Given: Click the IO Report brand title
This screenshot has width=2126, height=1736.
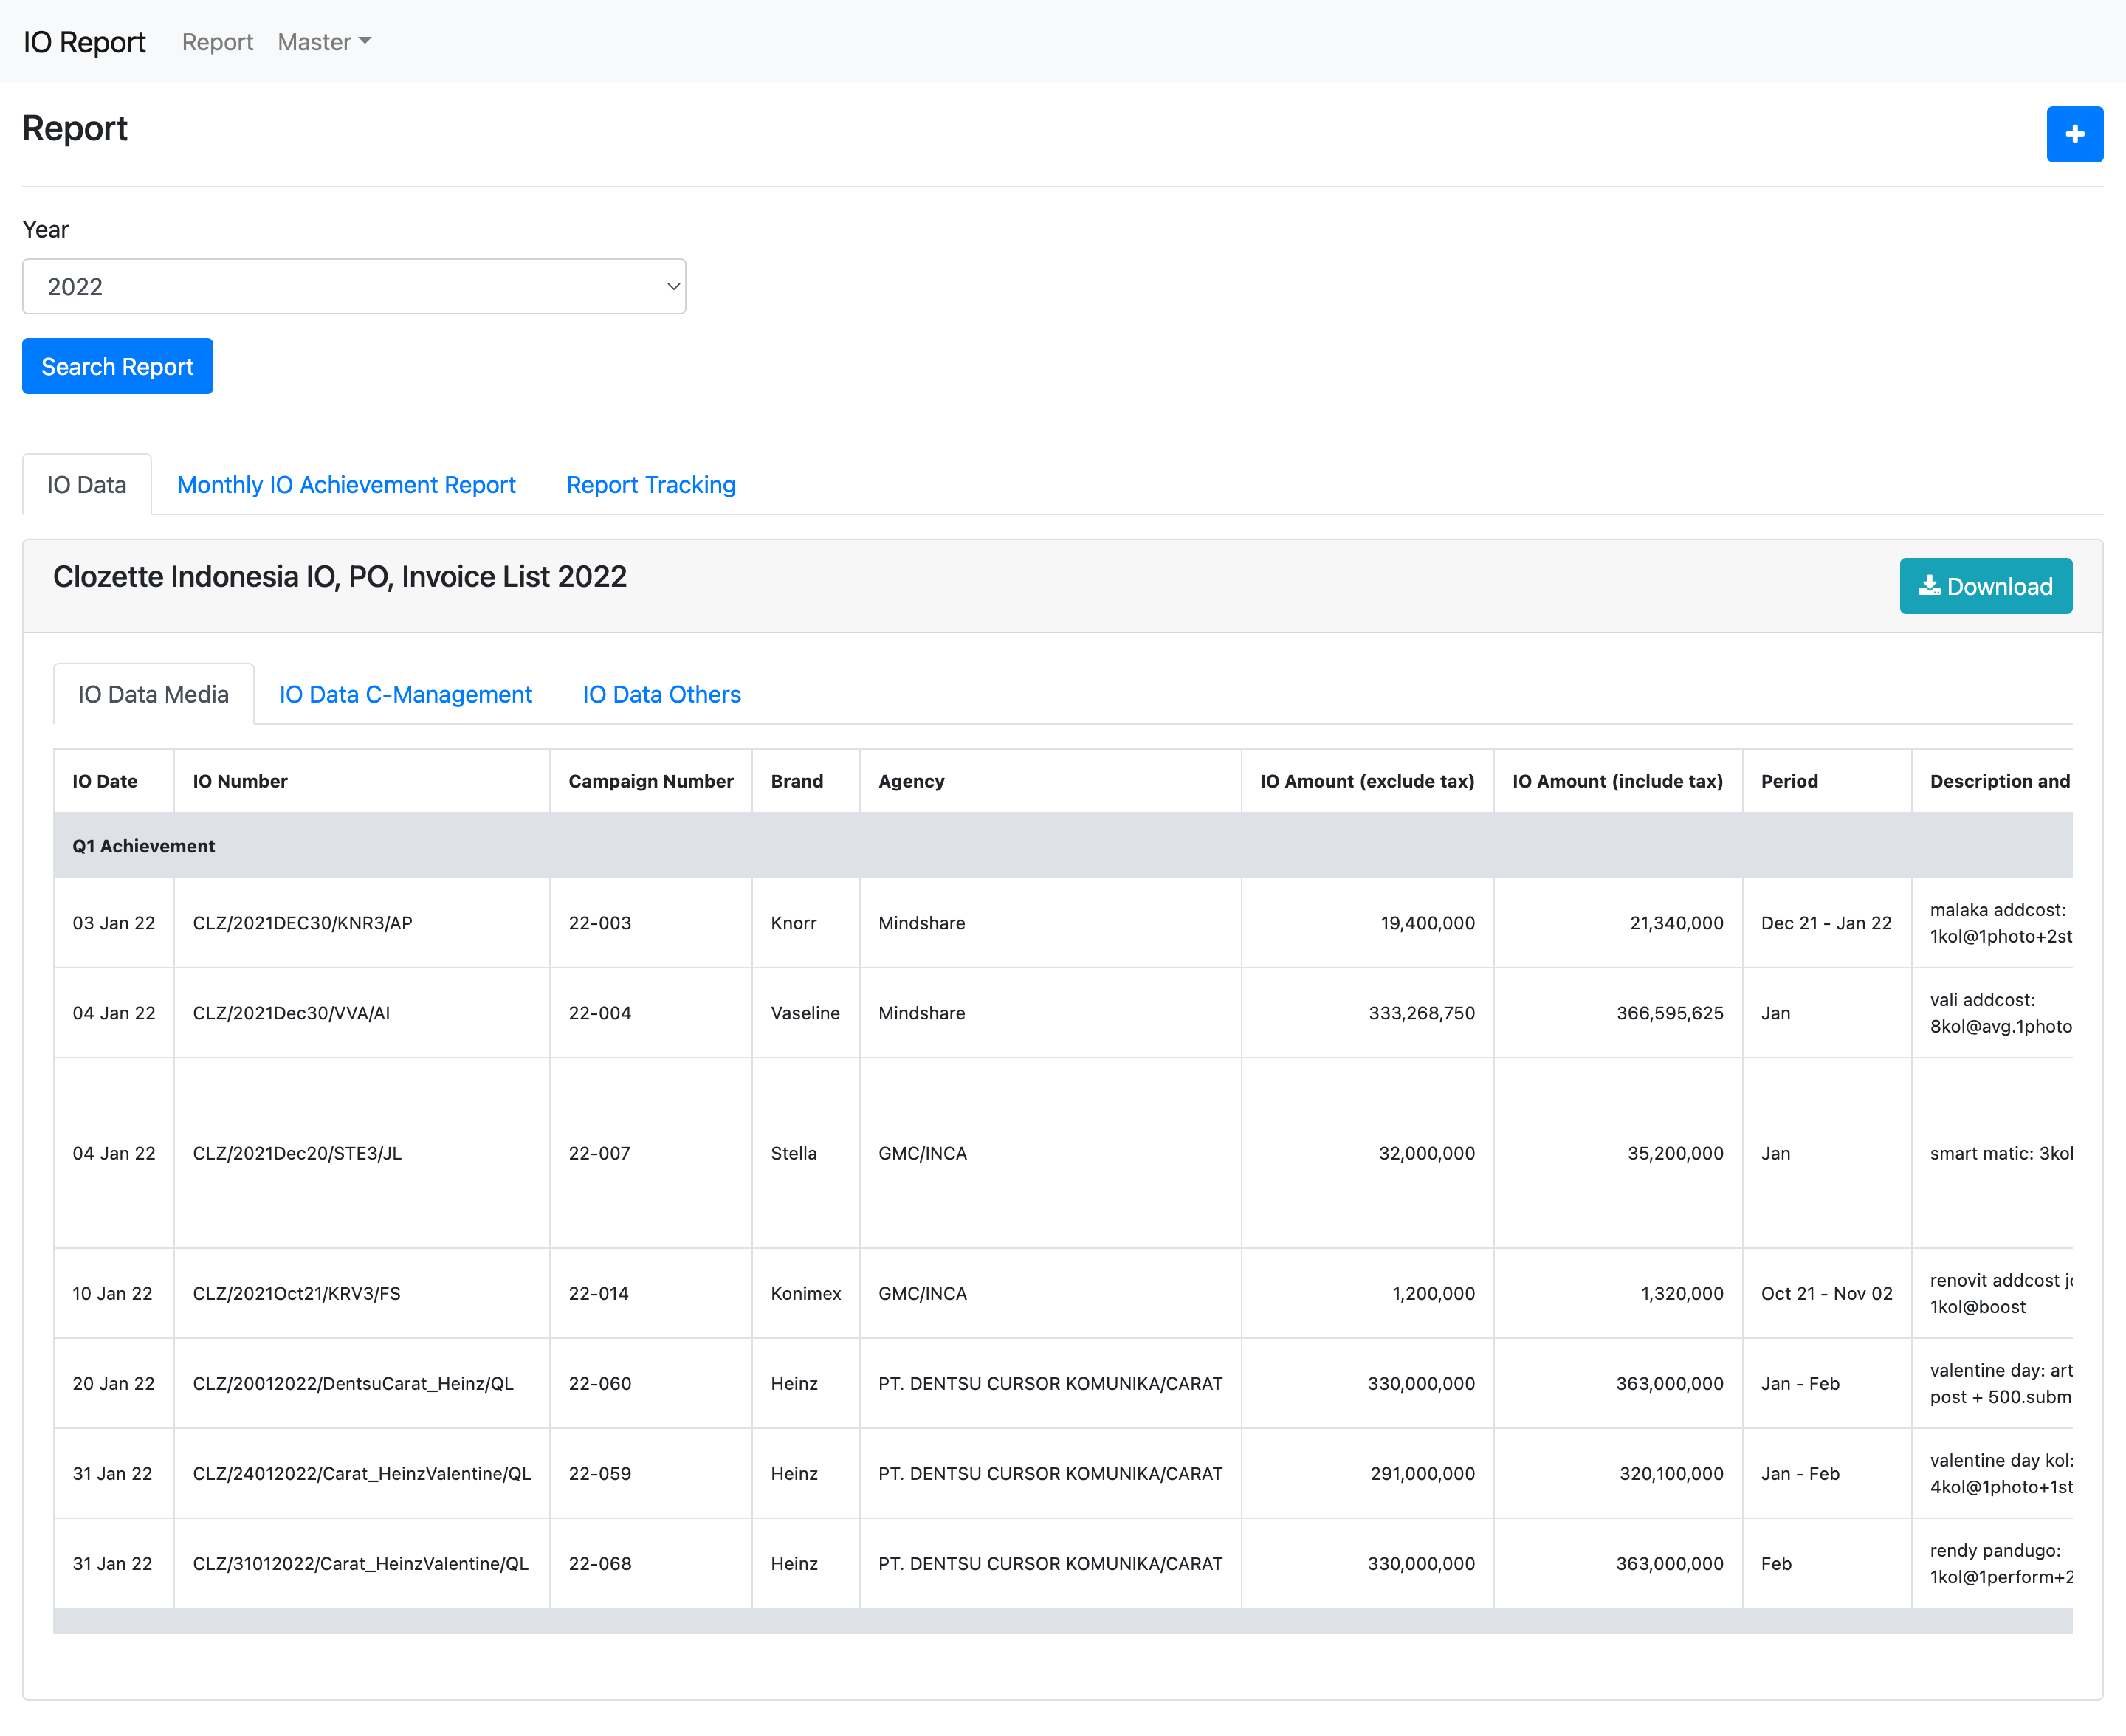Looking at the screenshot, I should tap(85, 42).
